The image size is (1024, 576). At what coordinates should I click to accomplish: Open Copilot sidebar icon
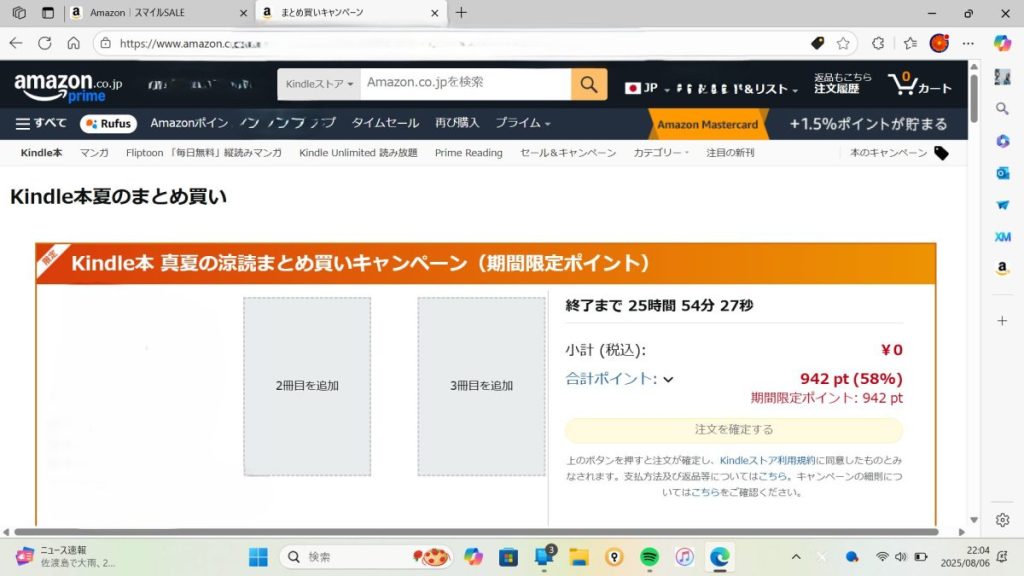pos(1002,43)
